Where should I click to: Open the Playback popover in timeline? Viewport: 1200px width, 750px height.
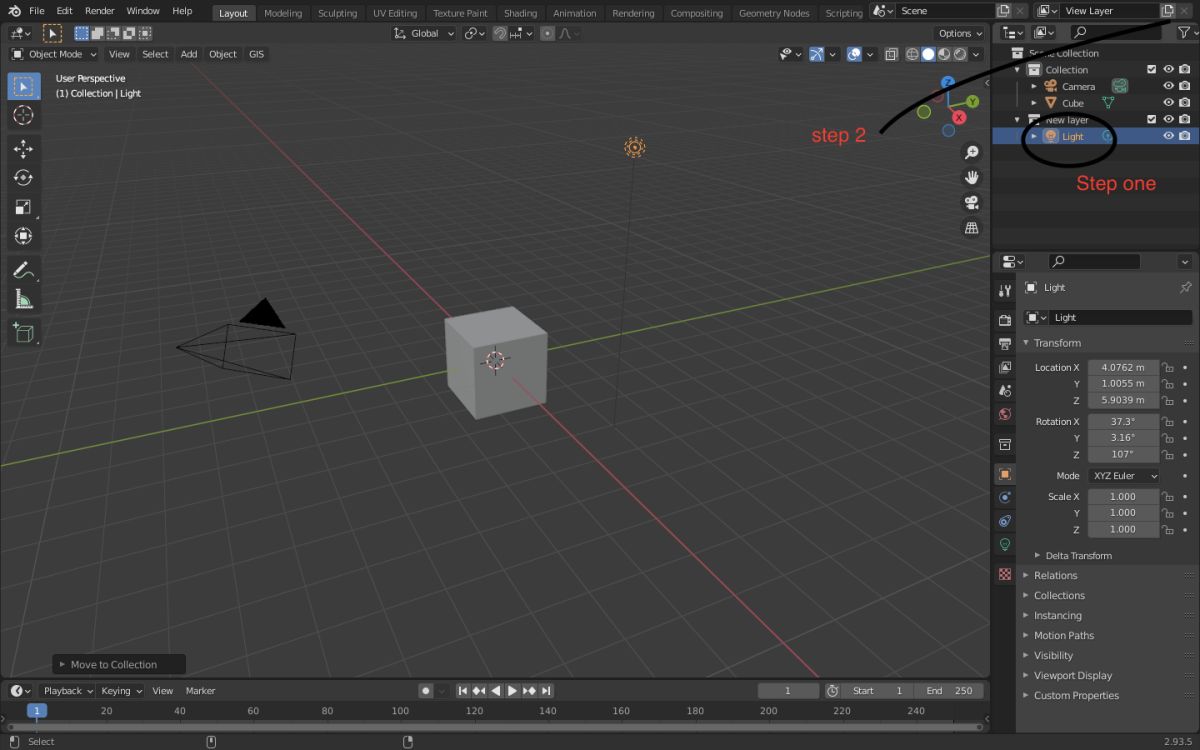pyautogui.click(x=66, y=691)
